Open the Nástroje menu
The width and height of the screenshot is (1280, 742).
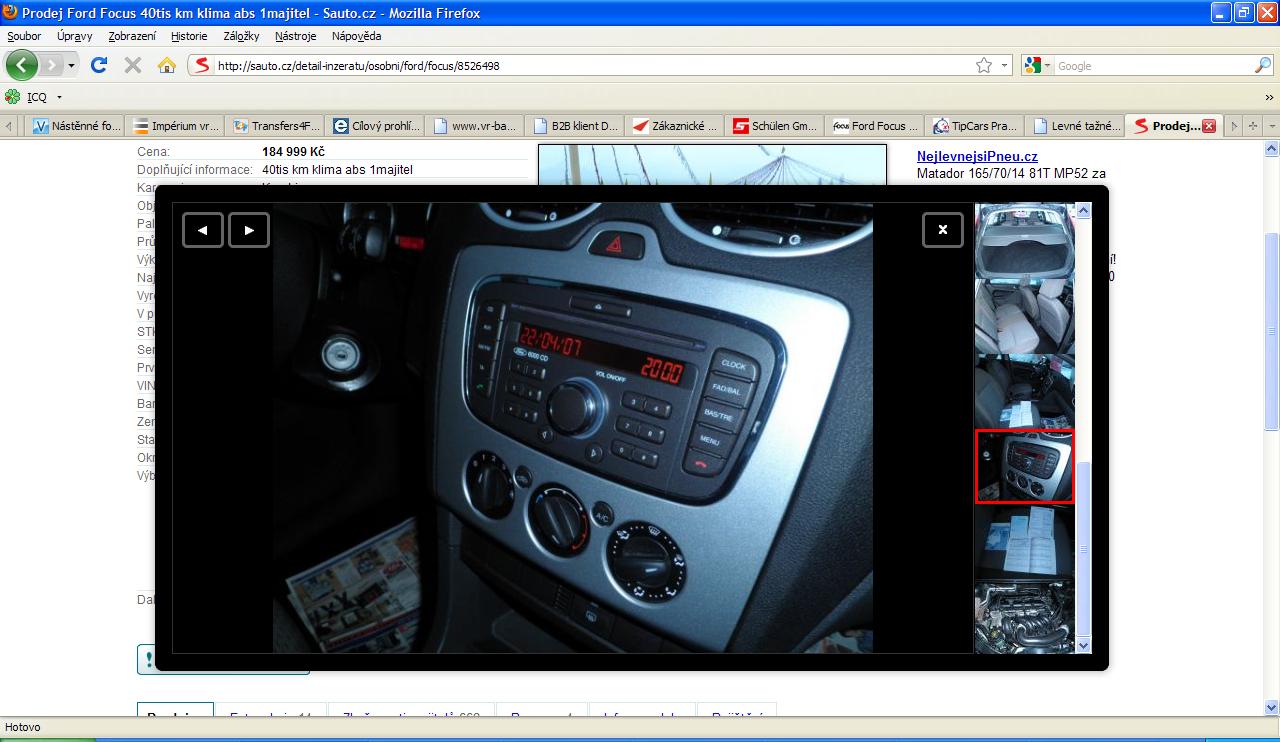(x=295, y=36)
